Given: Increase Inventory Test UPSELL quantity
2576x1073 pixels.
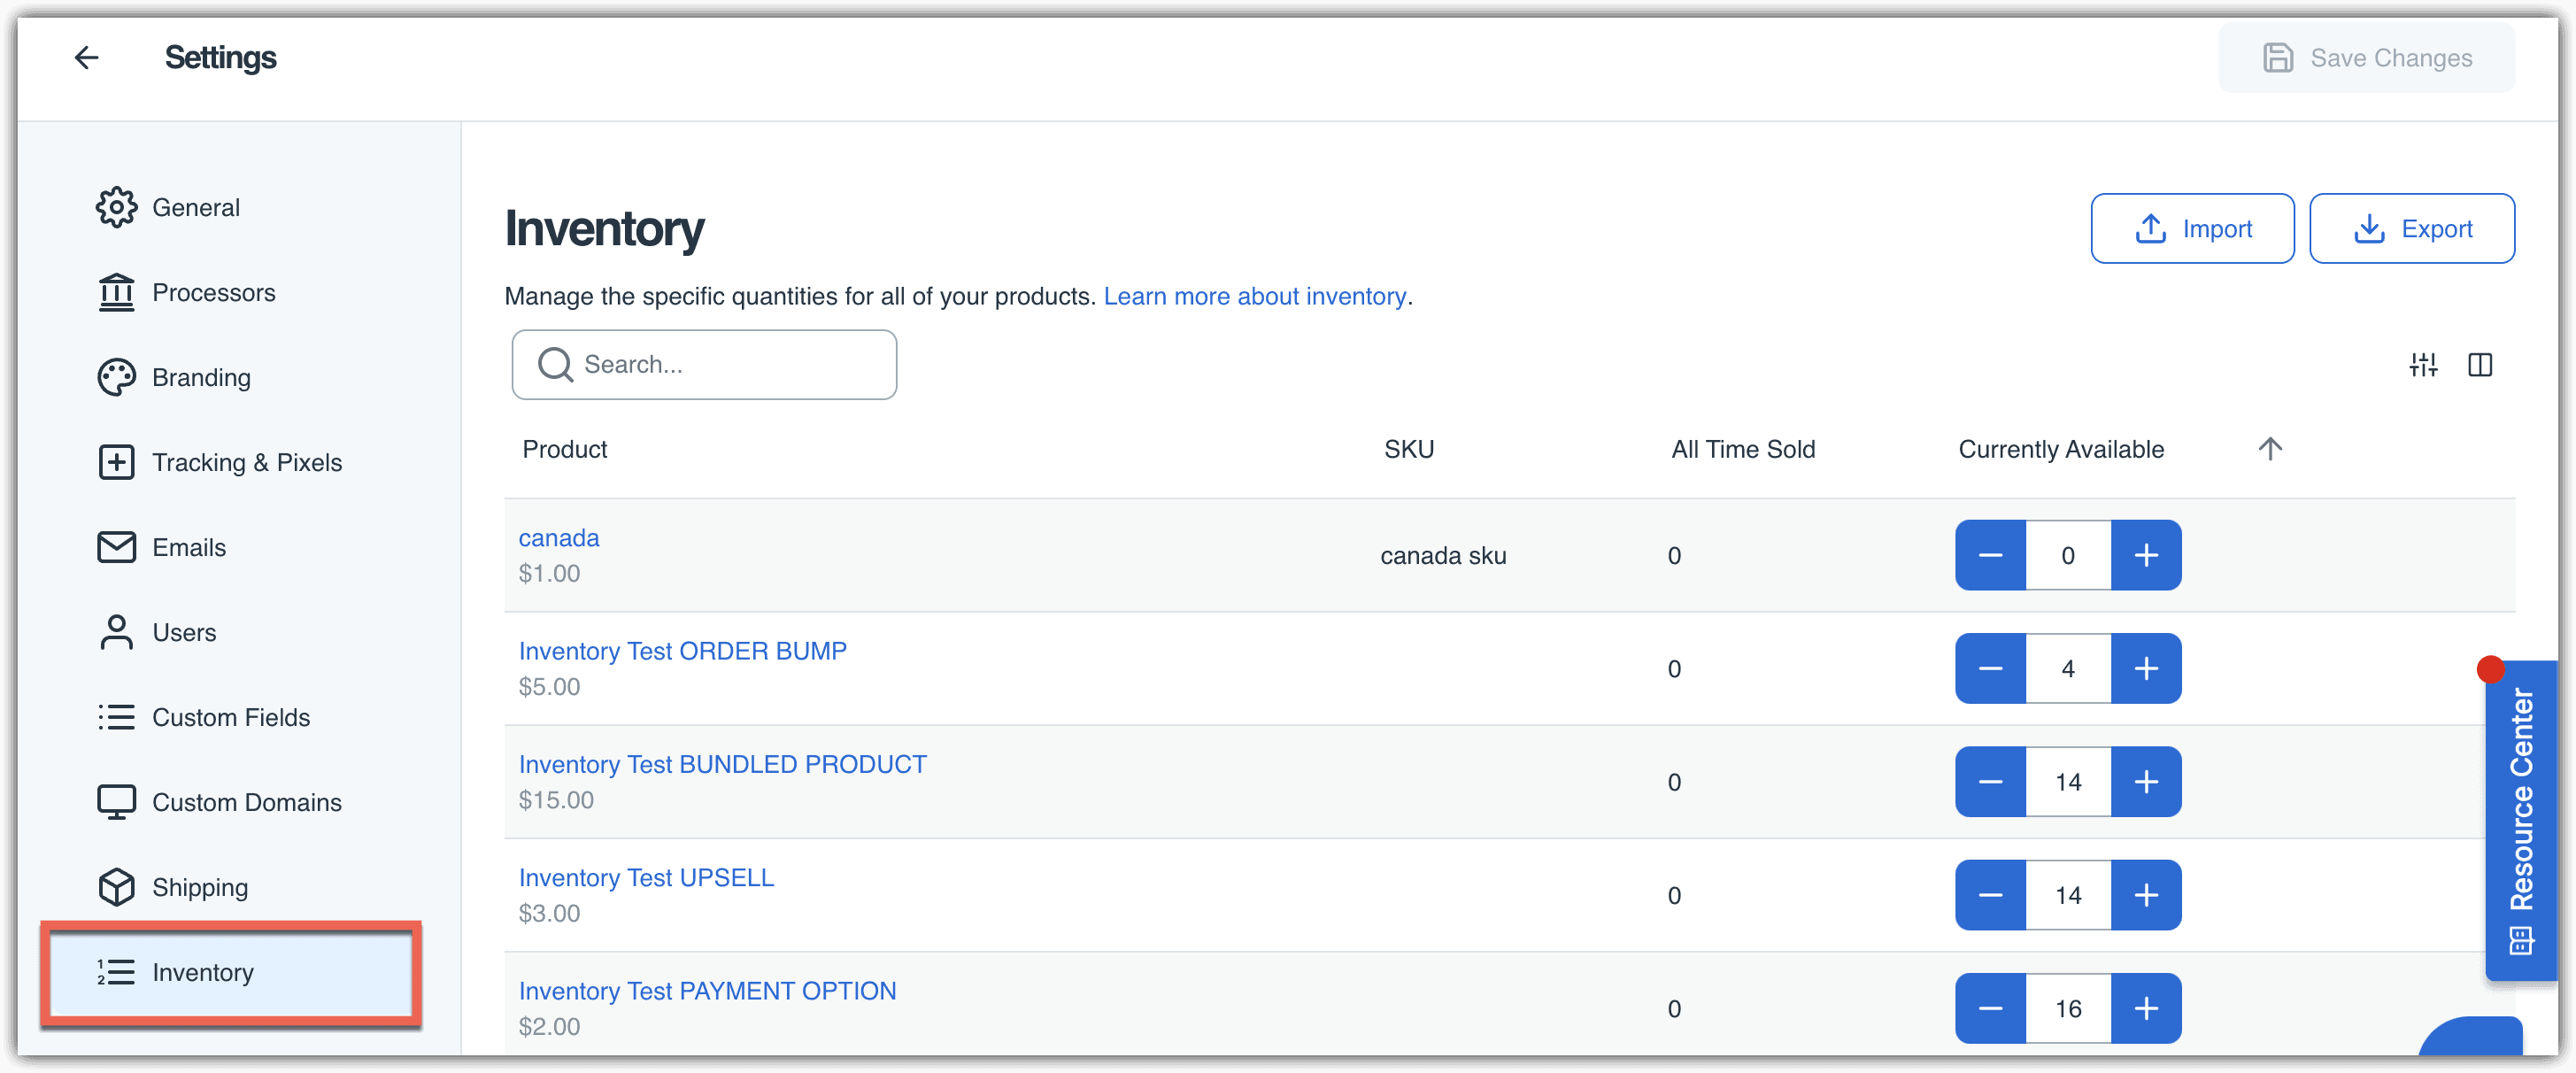Looking at the screenshot, I should coord(2146,895).
